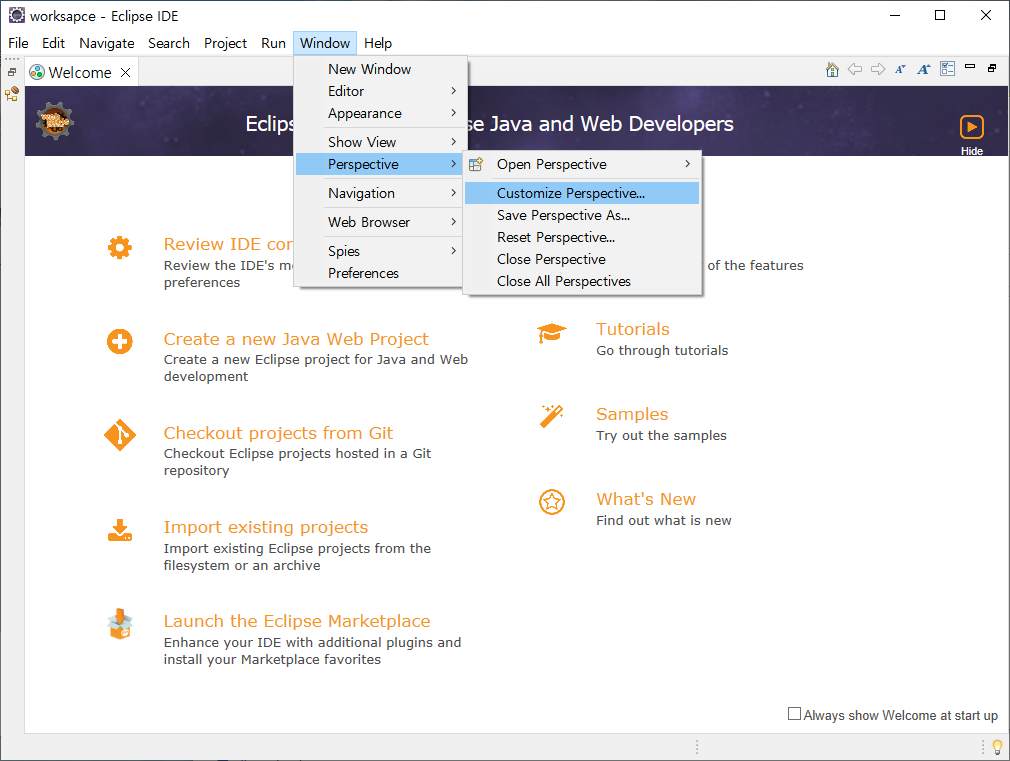This screenshot has width=1010, height=761.
Task: Click the plus icon for new Java Web Project
Action: pyautogui.click(x=120, y=342)
